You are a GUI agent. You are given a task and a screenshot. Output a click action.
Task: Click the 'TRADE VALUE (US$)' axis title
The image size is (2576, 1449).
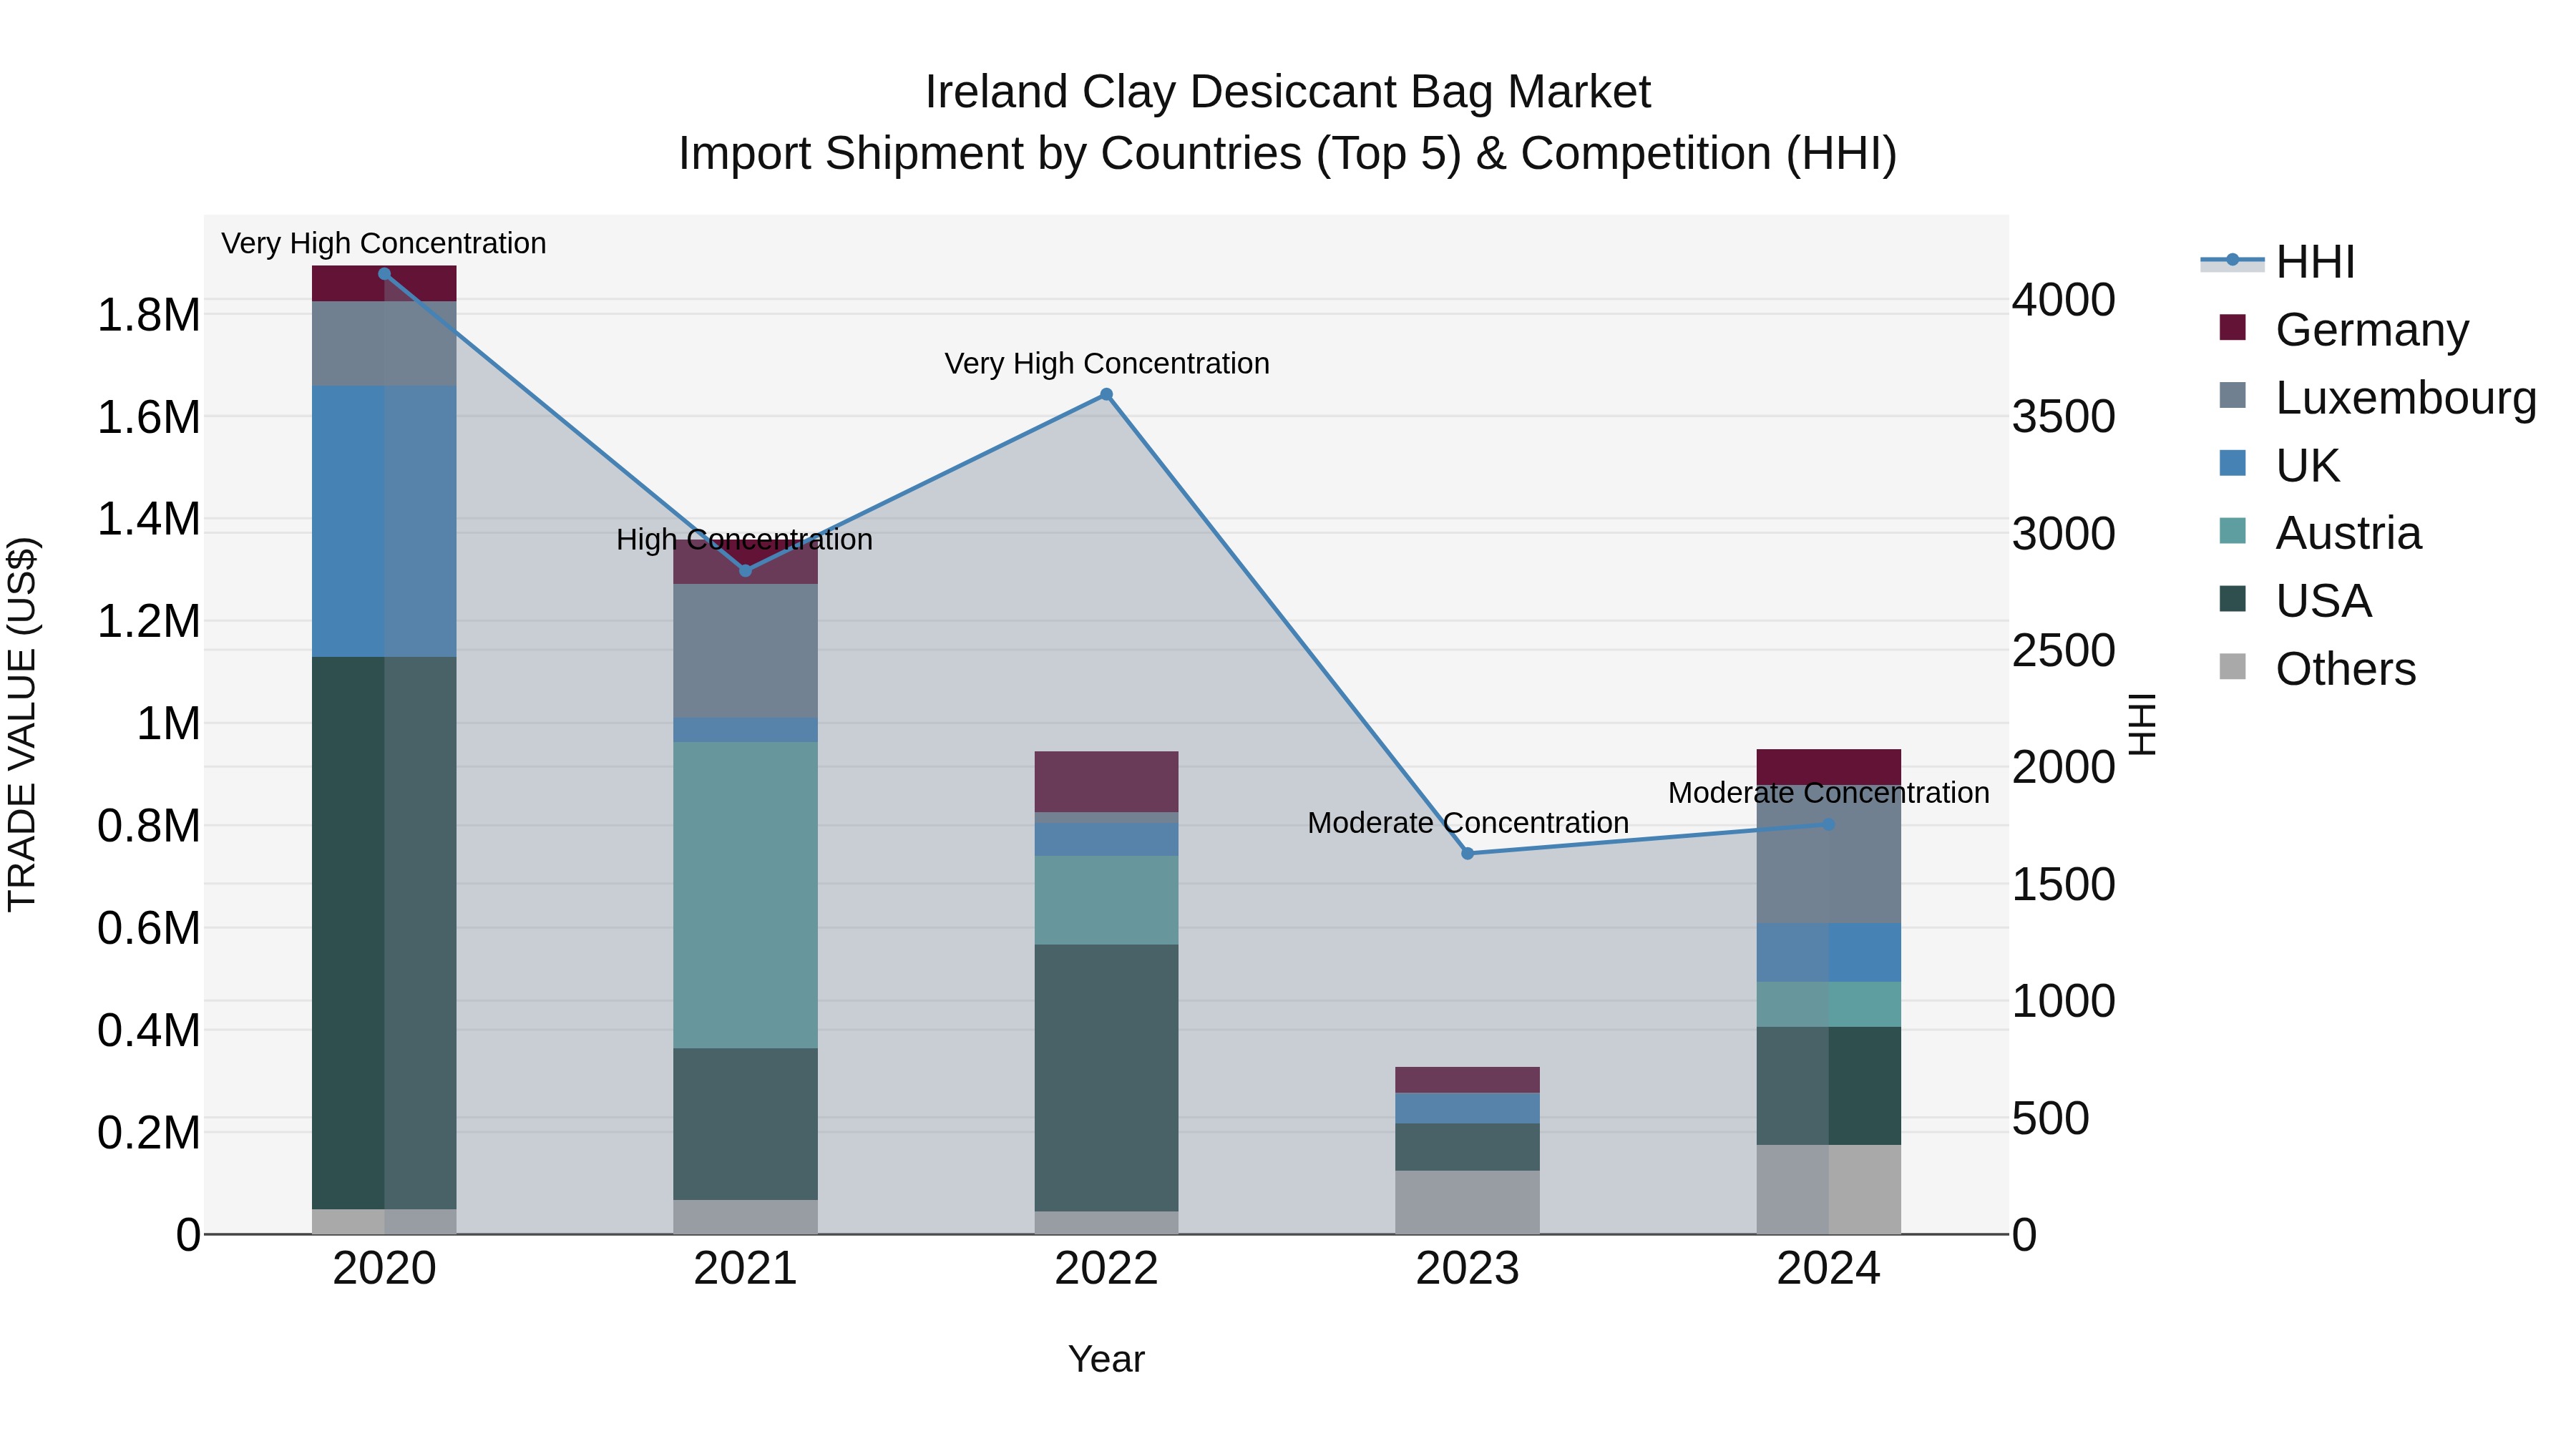tap(22, 724)
